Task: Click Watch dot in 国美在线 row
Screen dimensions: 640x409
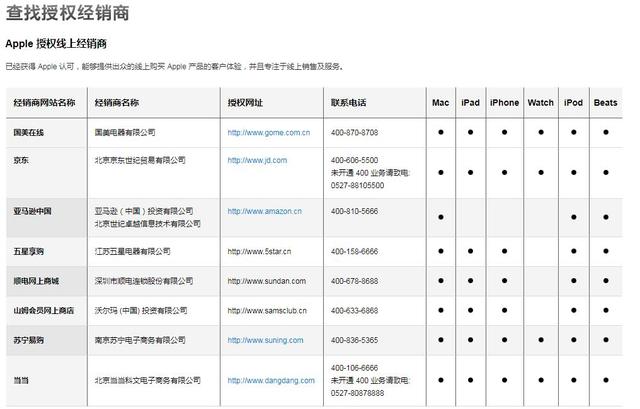Action: coord(541,132)
